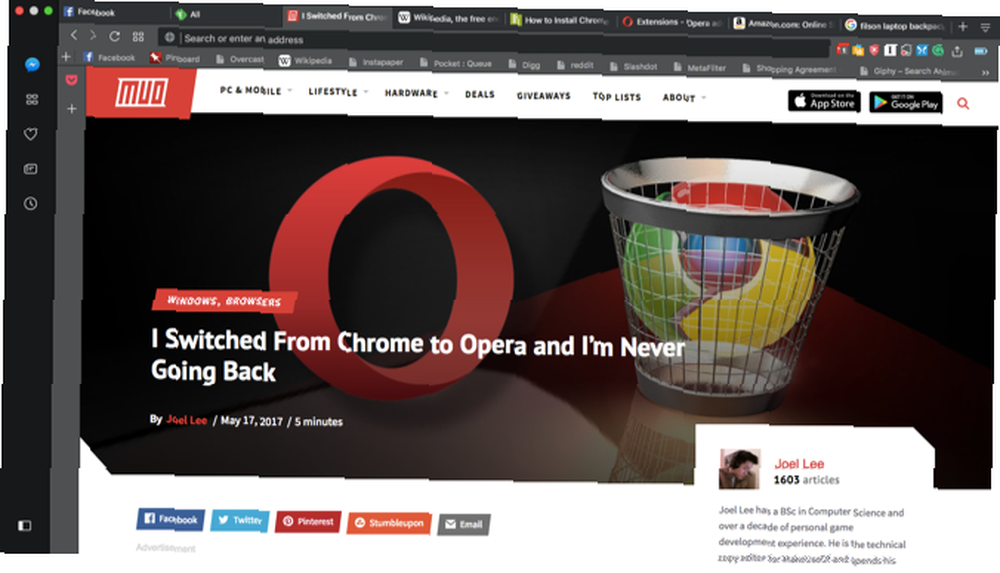Open Overcast bookmark

[240, 59]
